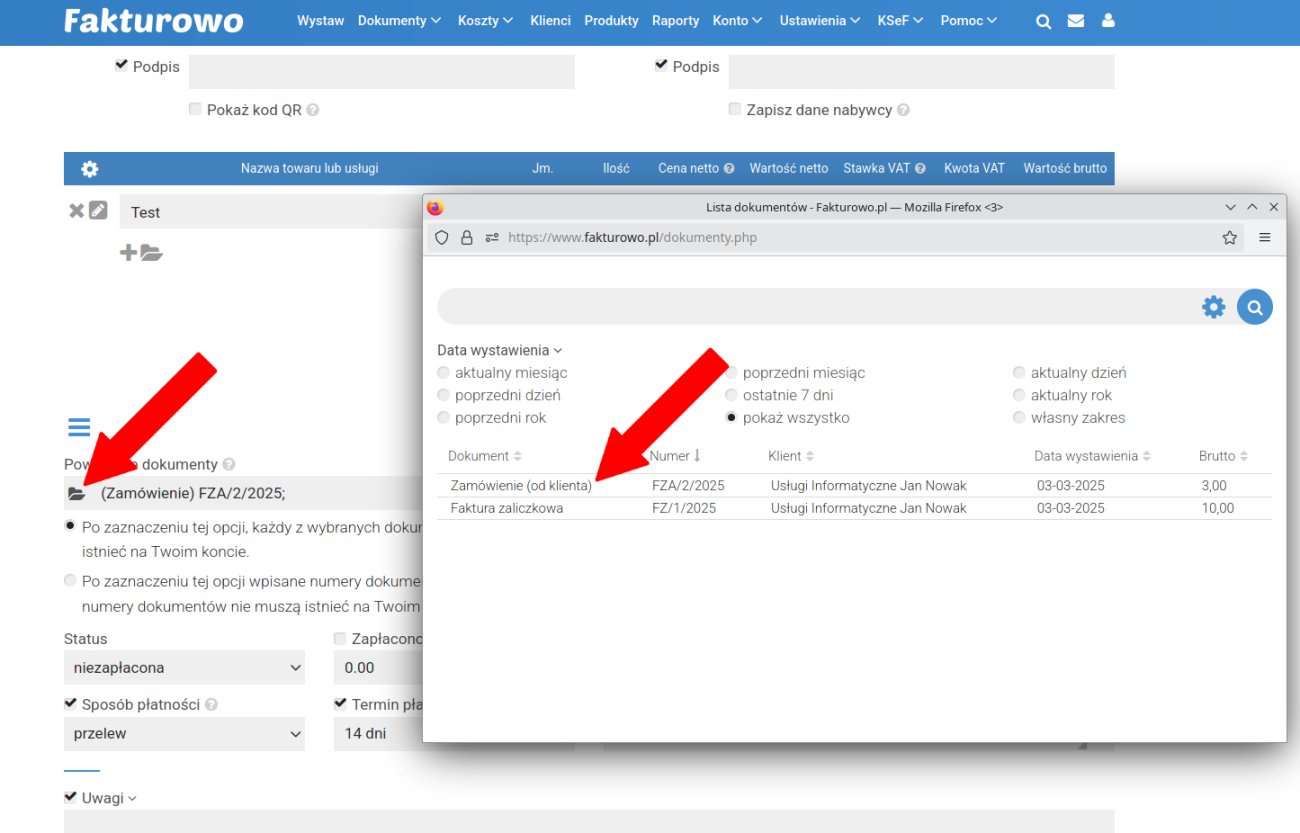The width and height of the screenshot is (1300, 833).
Task: Toggle the left Podpis checkbox
Action: pos(122,66)
